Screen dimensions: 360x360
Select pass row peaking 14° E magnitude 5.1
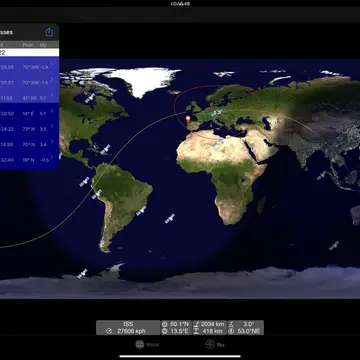coord(29,111)
